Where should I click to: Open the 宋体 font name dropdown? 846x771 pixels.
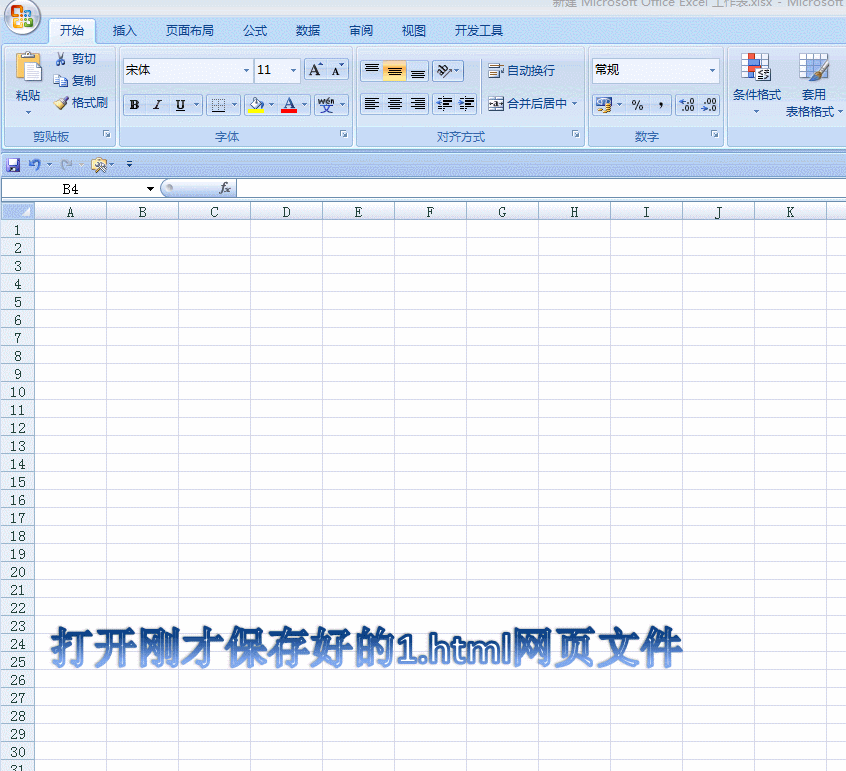246,70
